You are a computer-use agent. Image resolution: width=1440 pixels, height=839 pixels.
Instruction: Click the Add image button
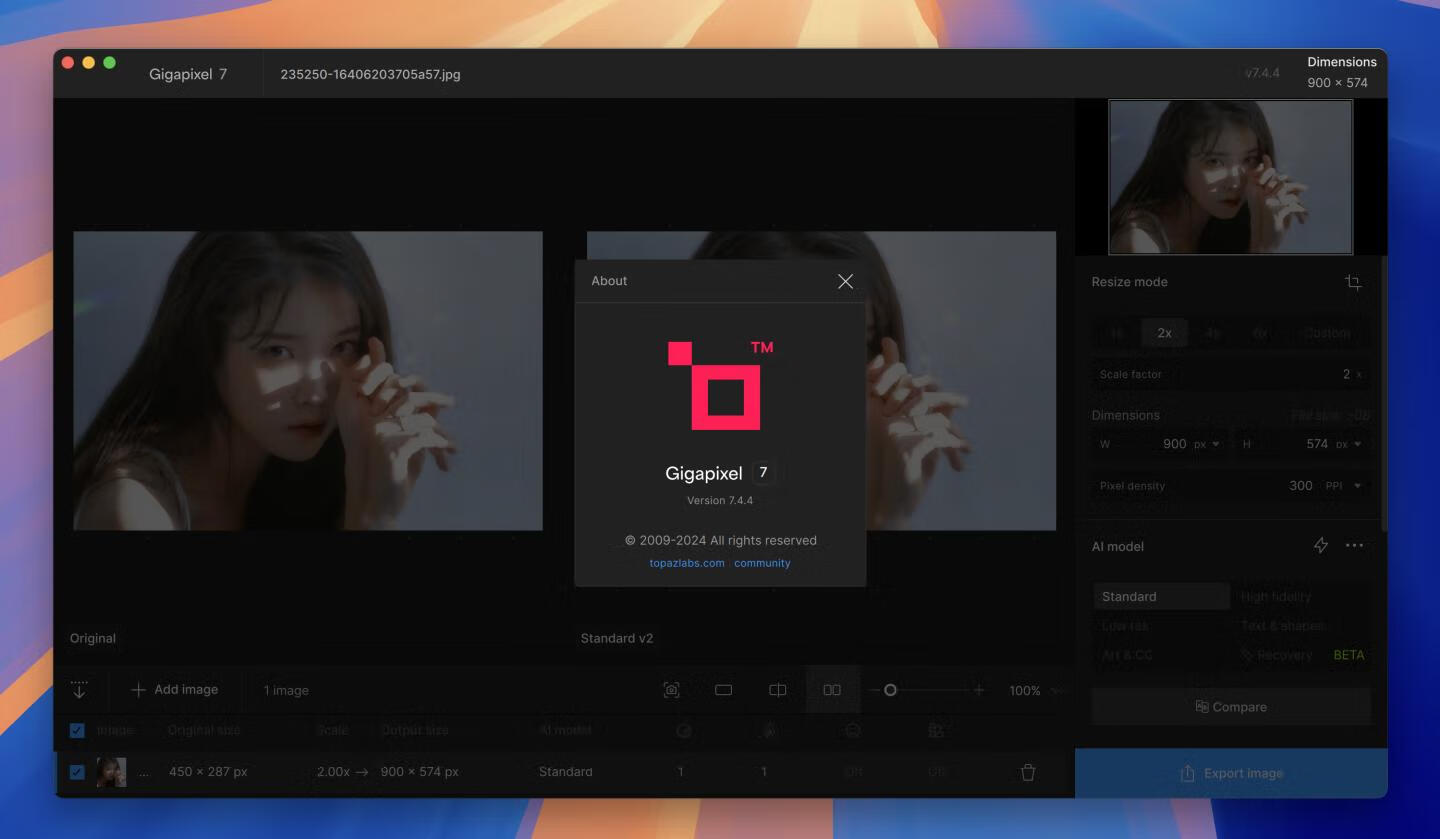point(175,690)
